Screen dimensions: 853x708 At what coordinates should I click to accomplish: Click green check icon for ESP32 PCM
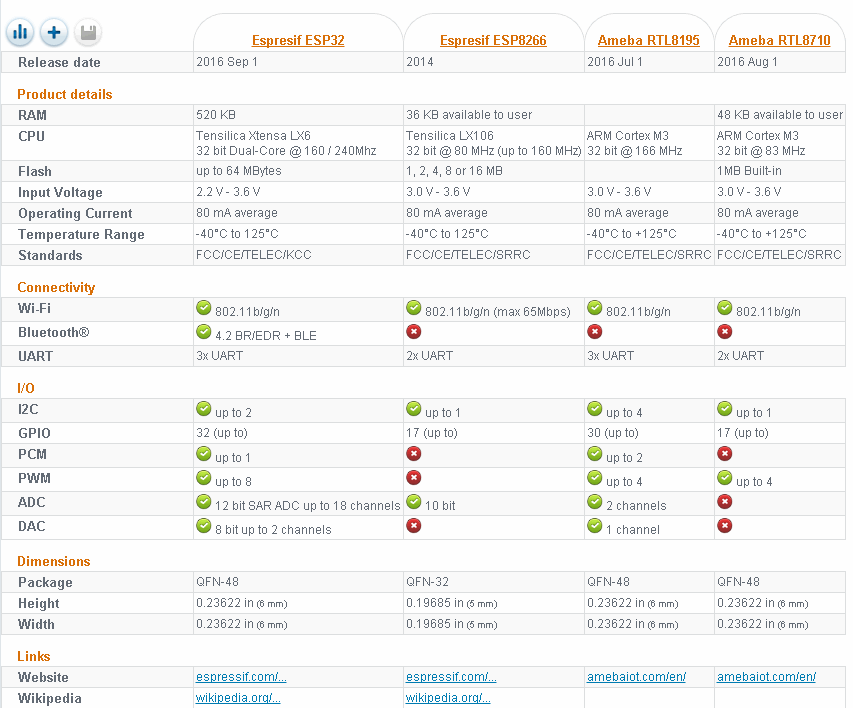203,453
